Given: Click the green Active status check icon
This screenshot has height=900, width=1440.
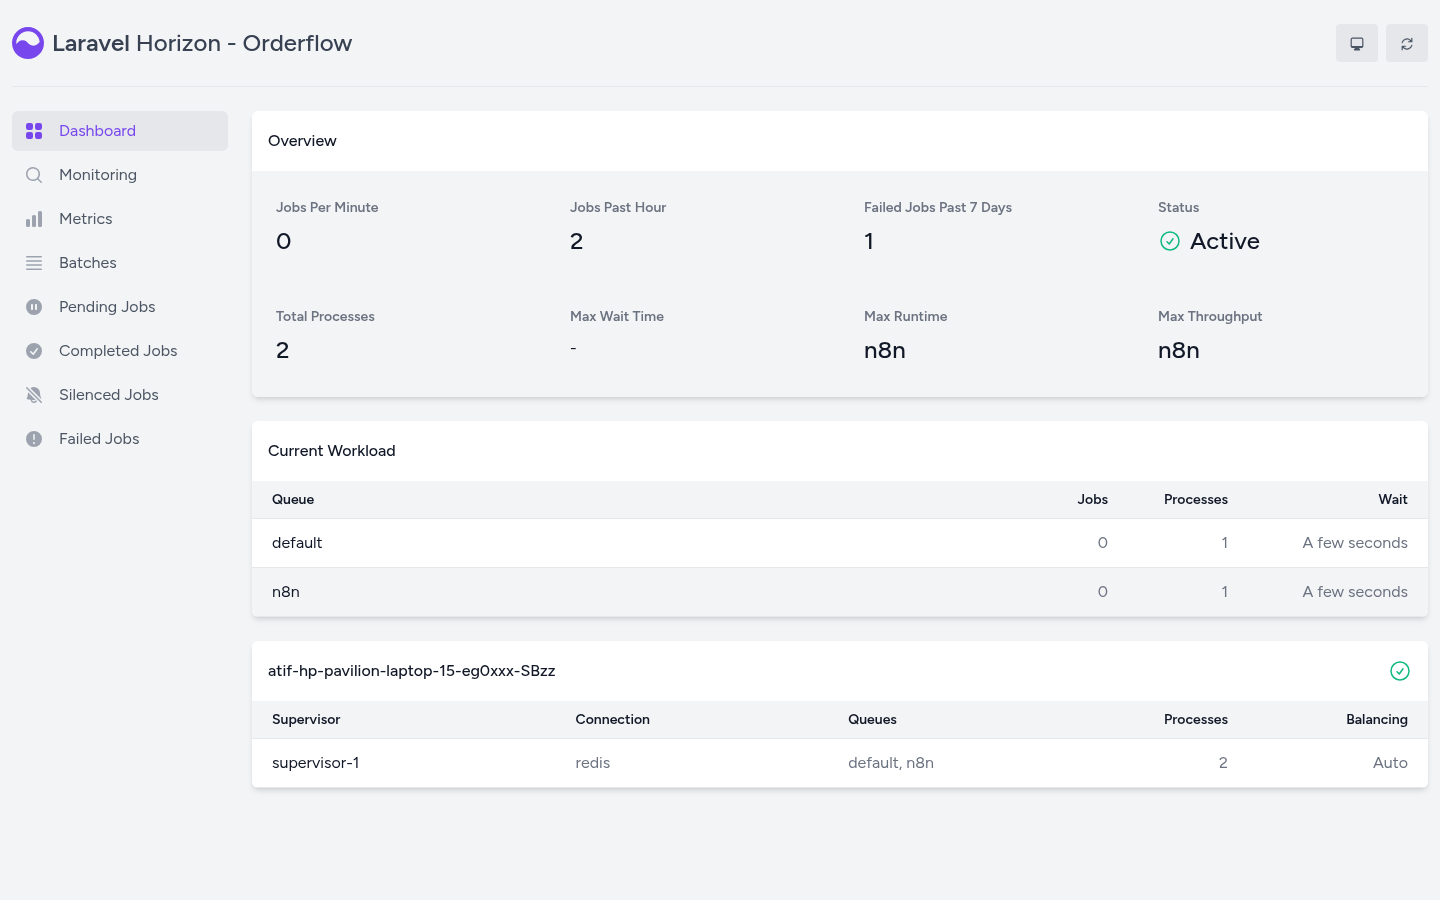Looking at the screenshot, I should (1170, 241).
